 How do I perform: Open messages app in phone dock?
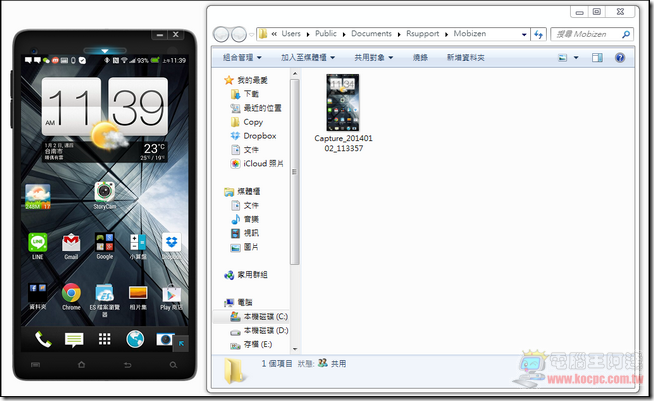tap(74, 340)
